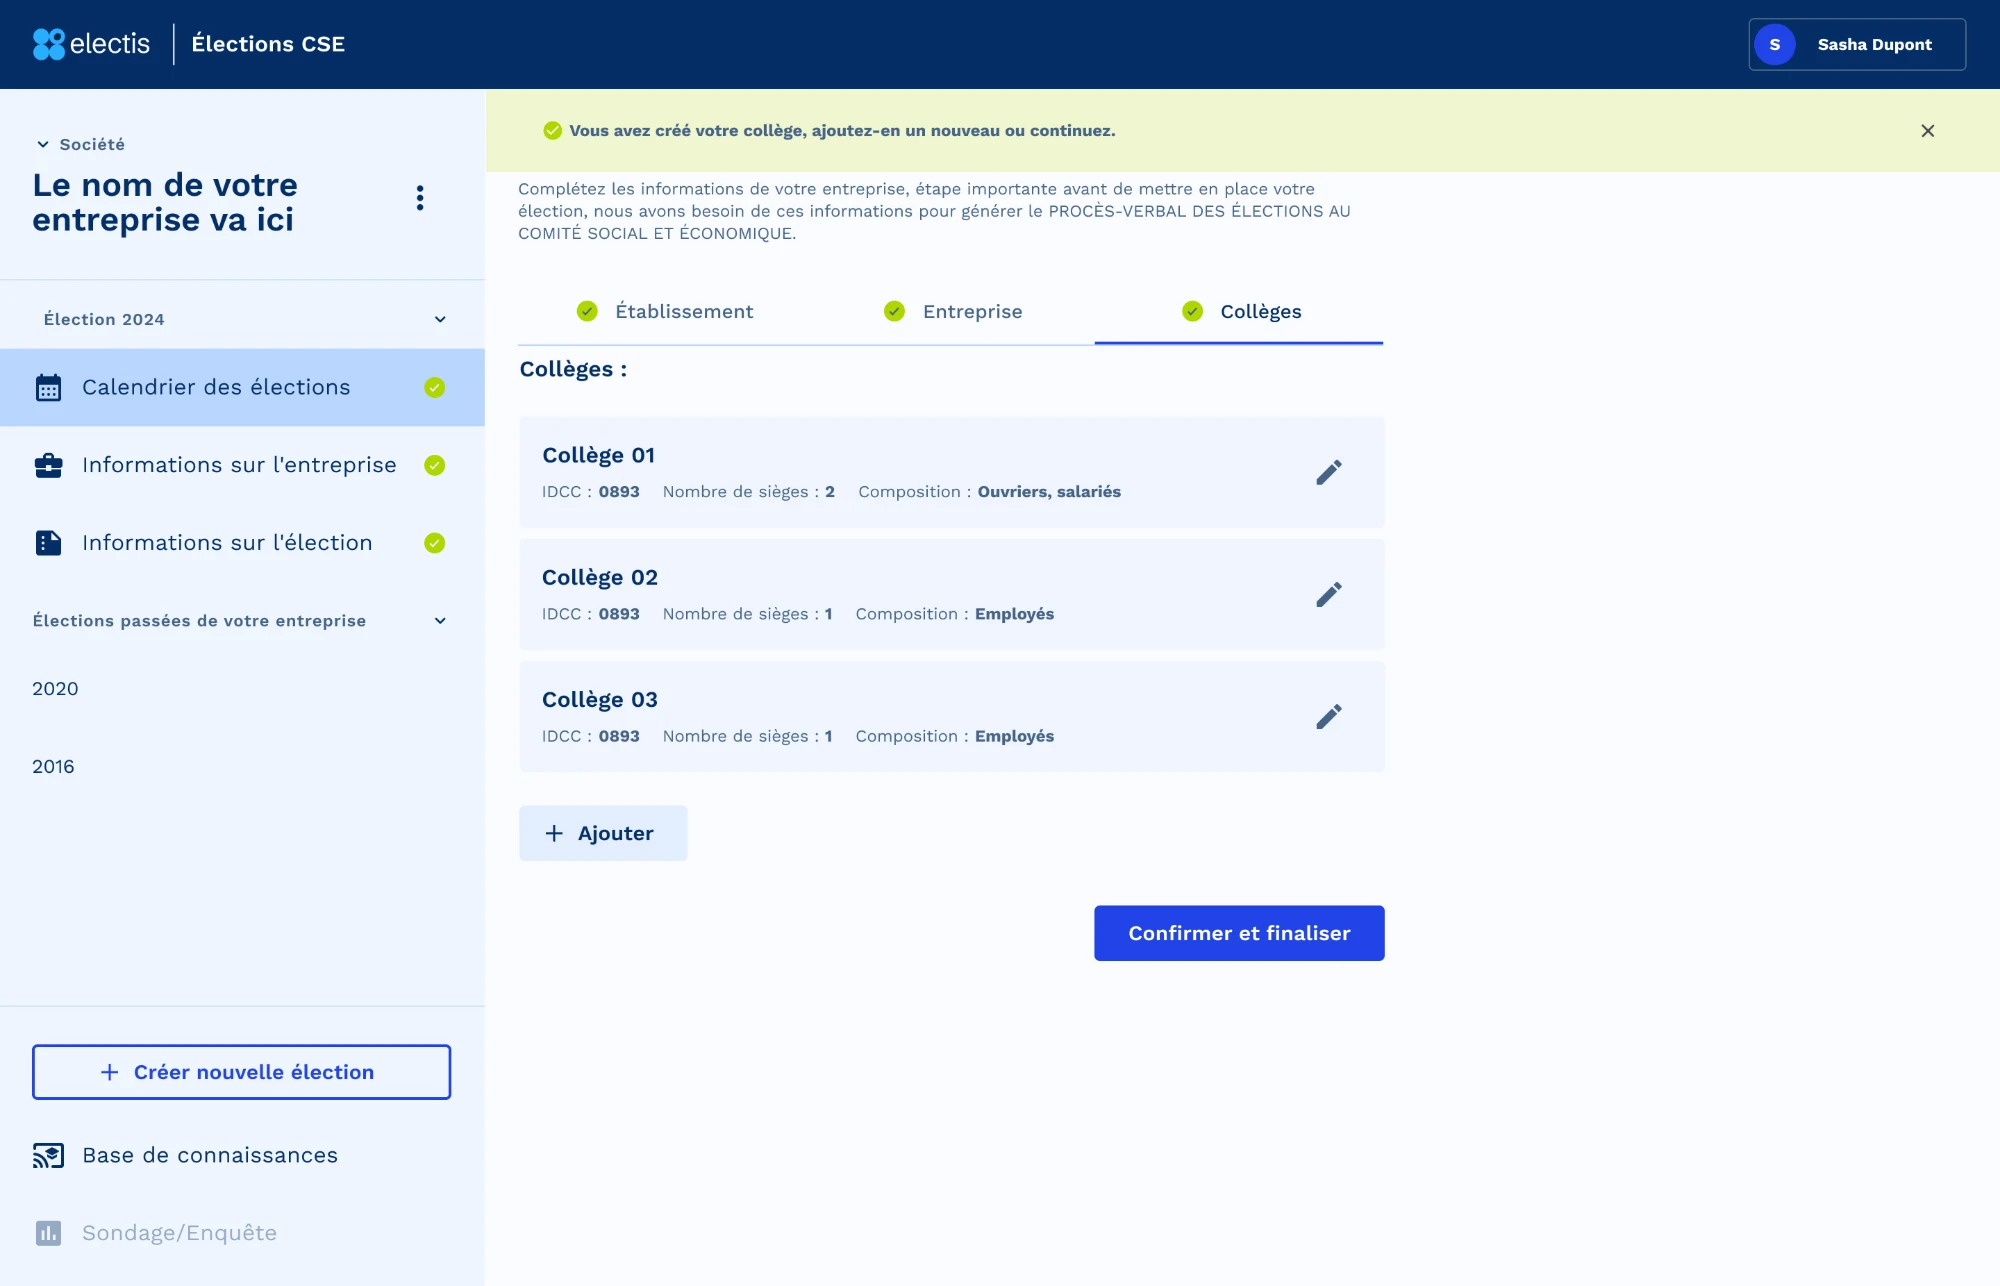Click the document icon for élection info
2000x1286 pixels.
point(48,543)
